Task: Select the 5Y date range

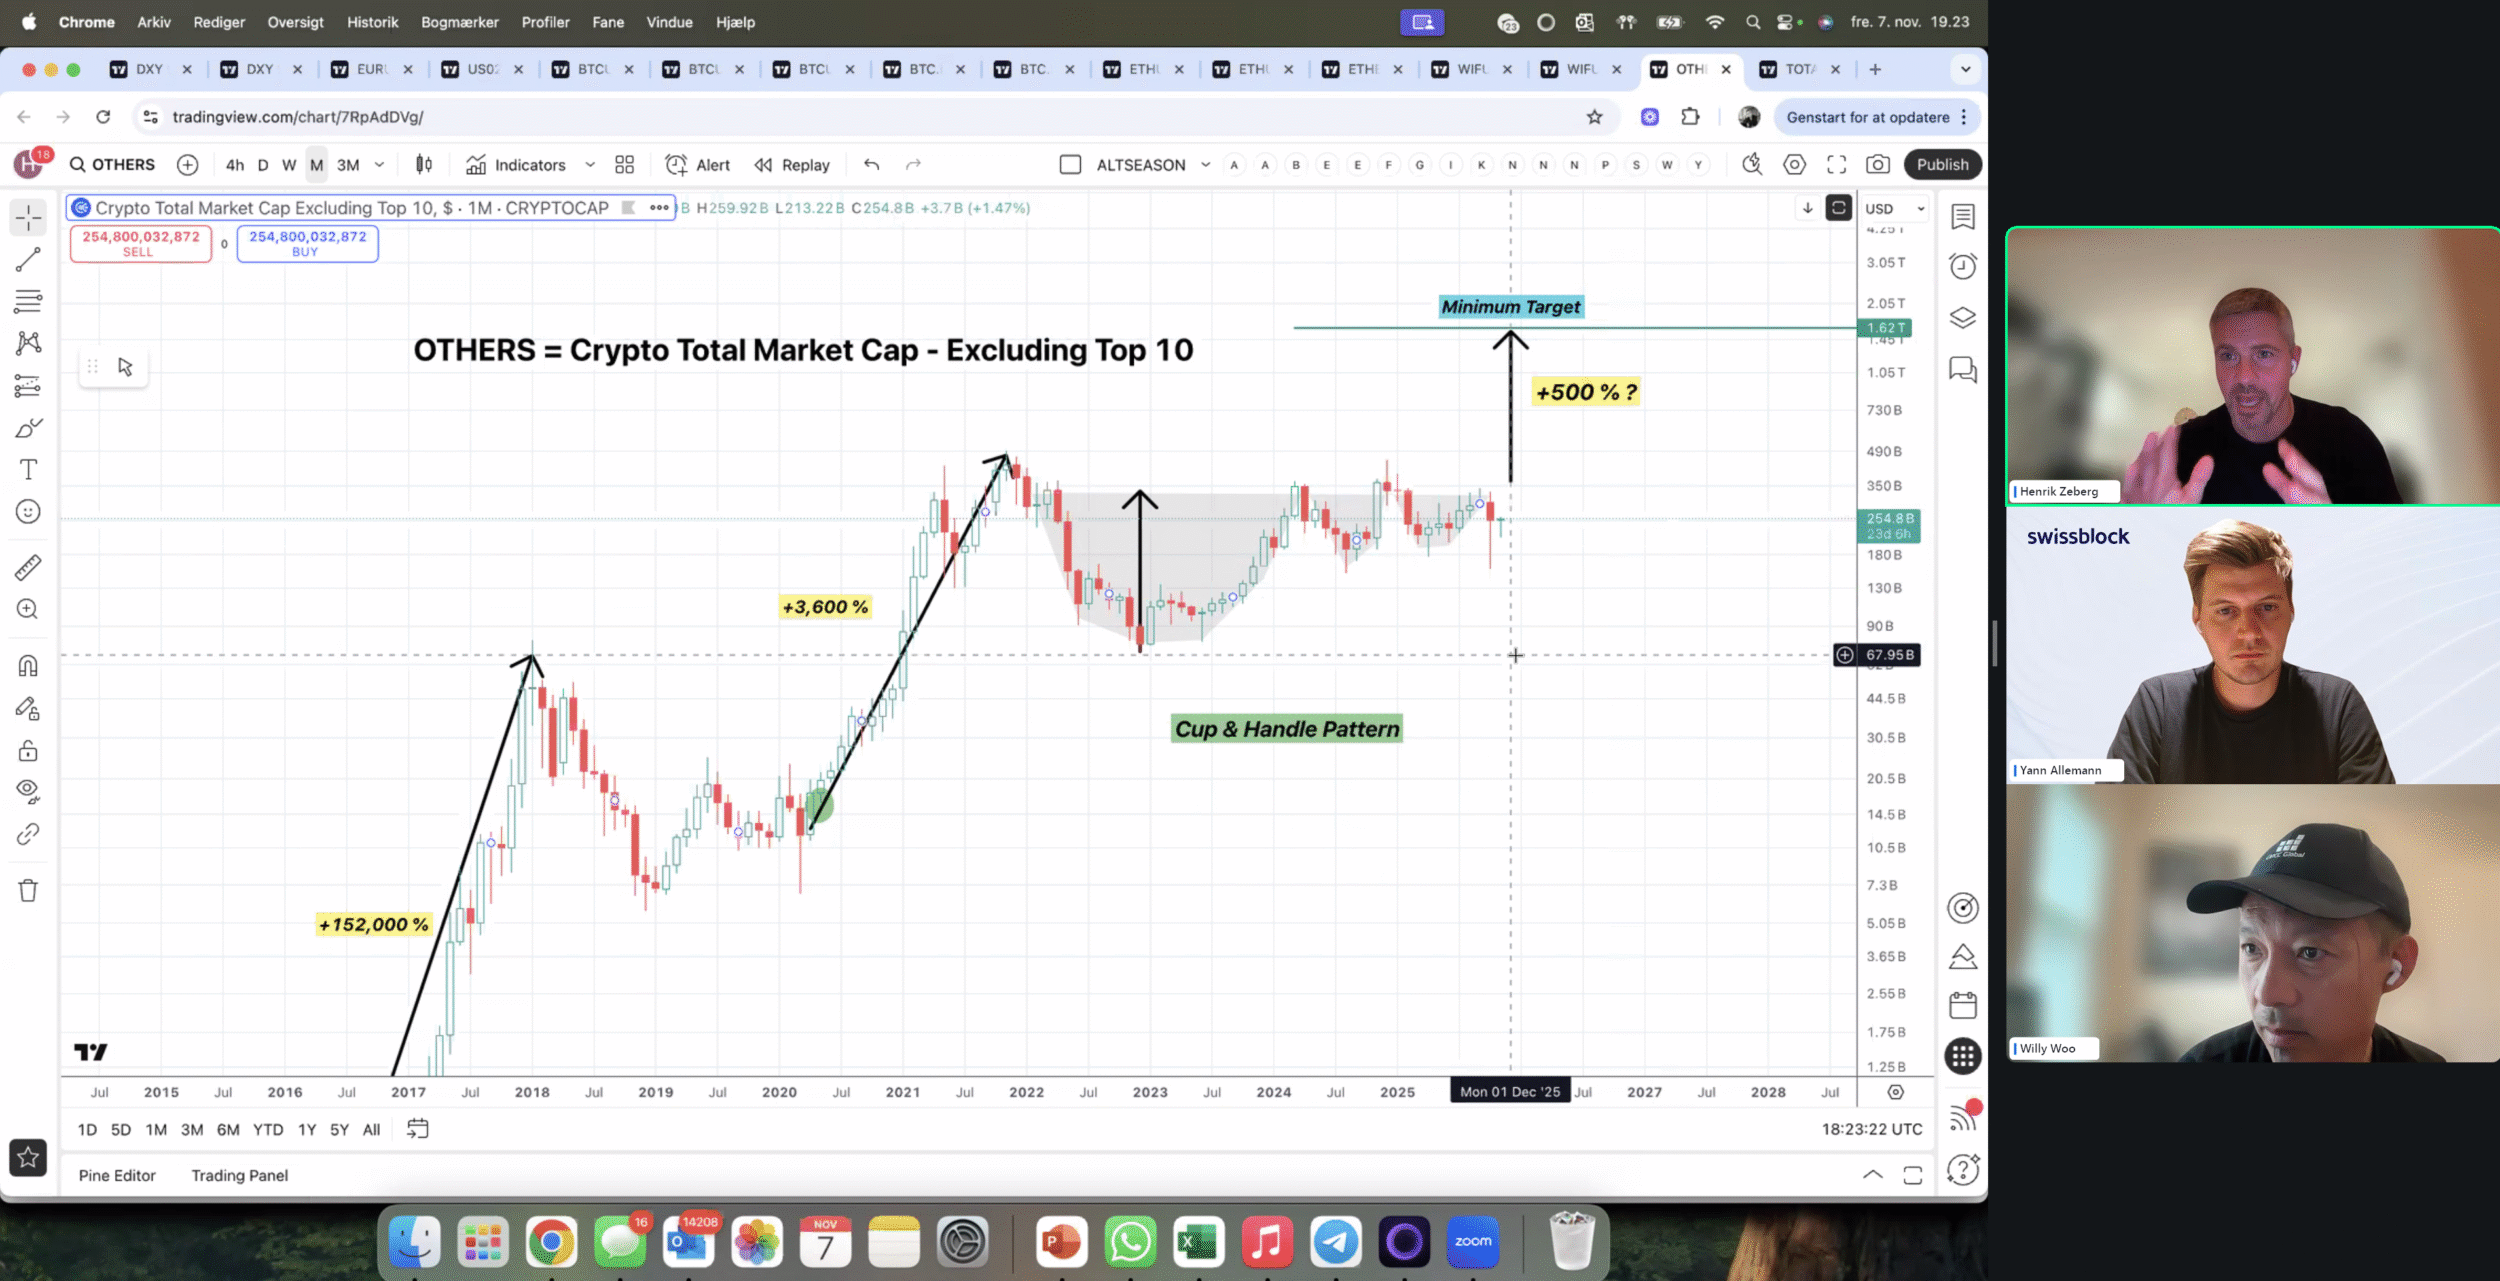Action: pos(339,1129)
